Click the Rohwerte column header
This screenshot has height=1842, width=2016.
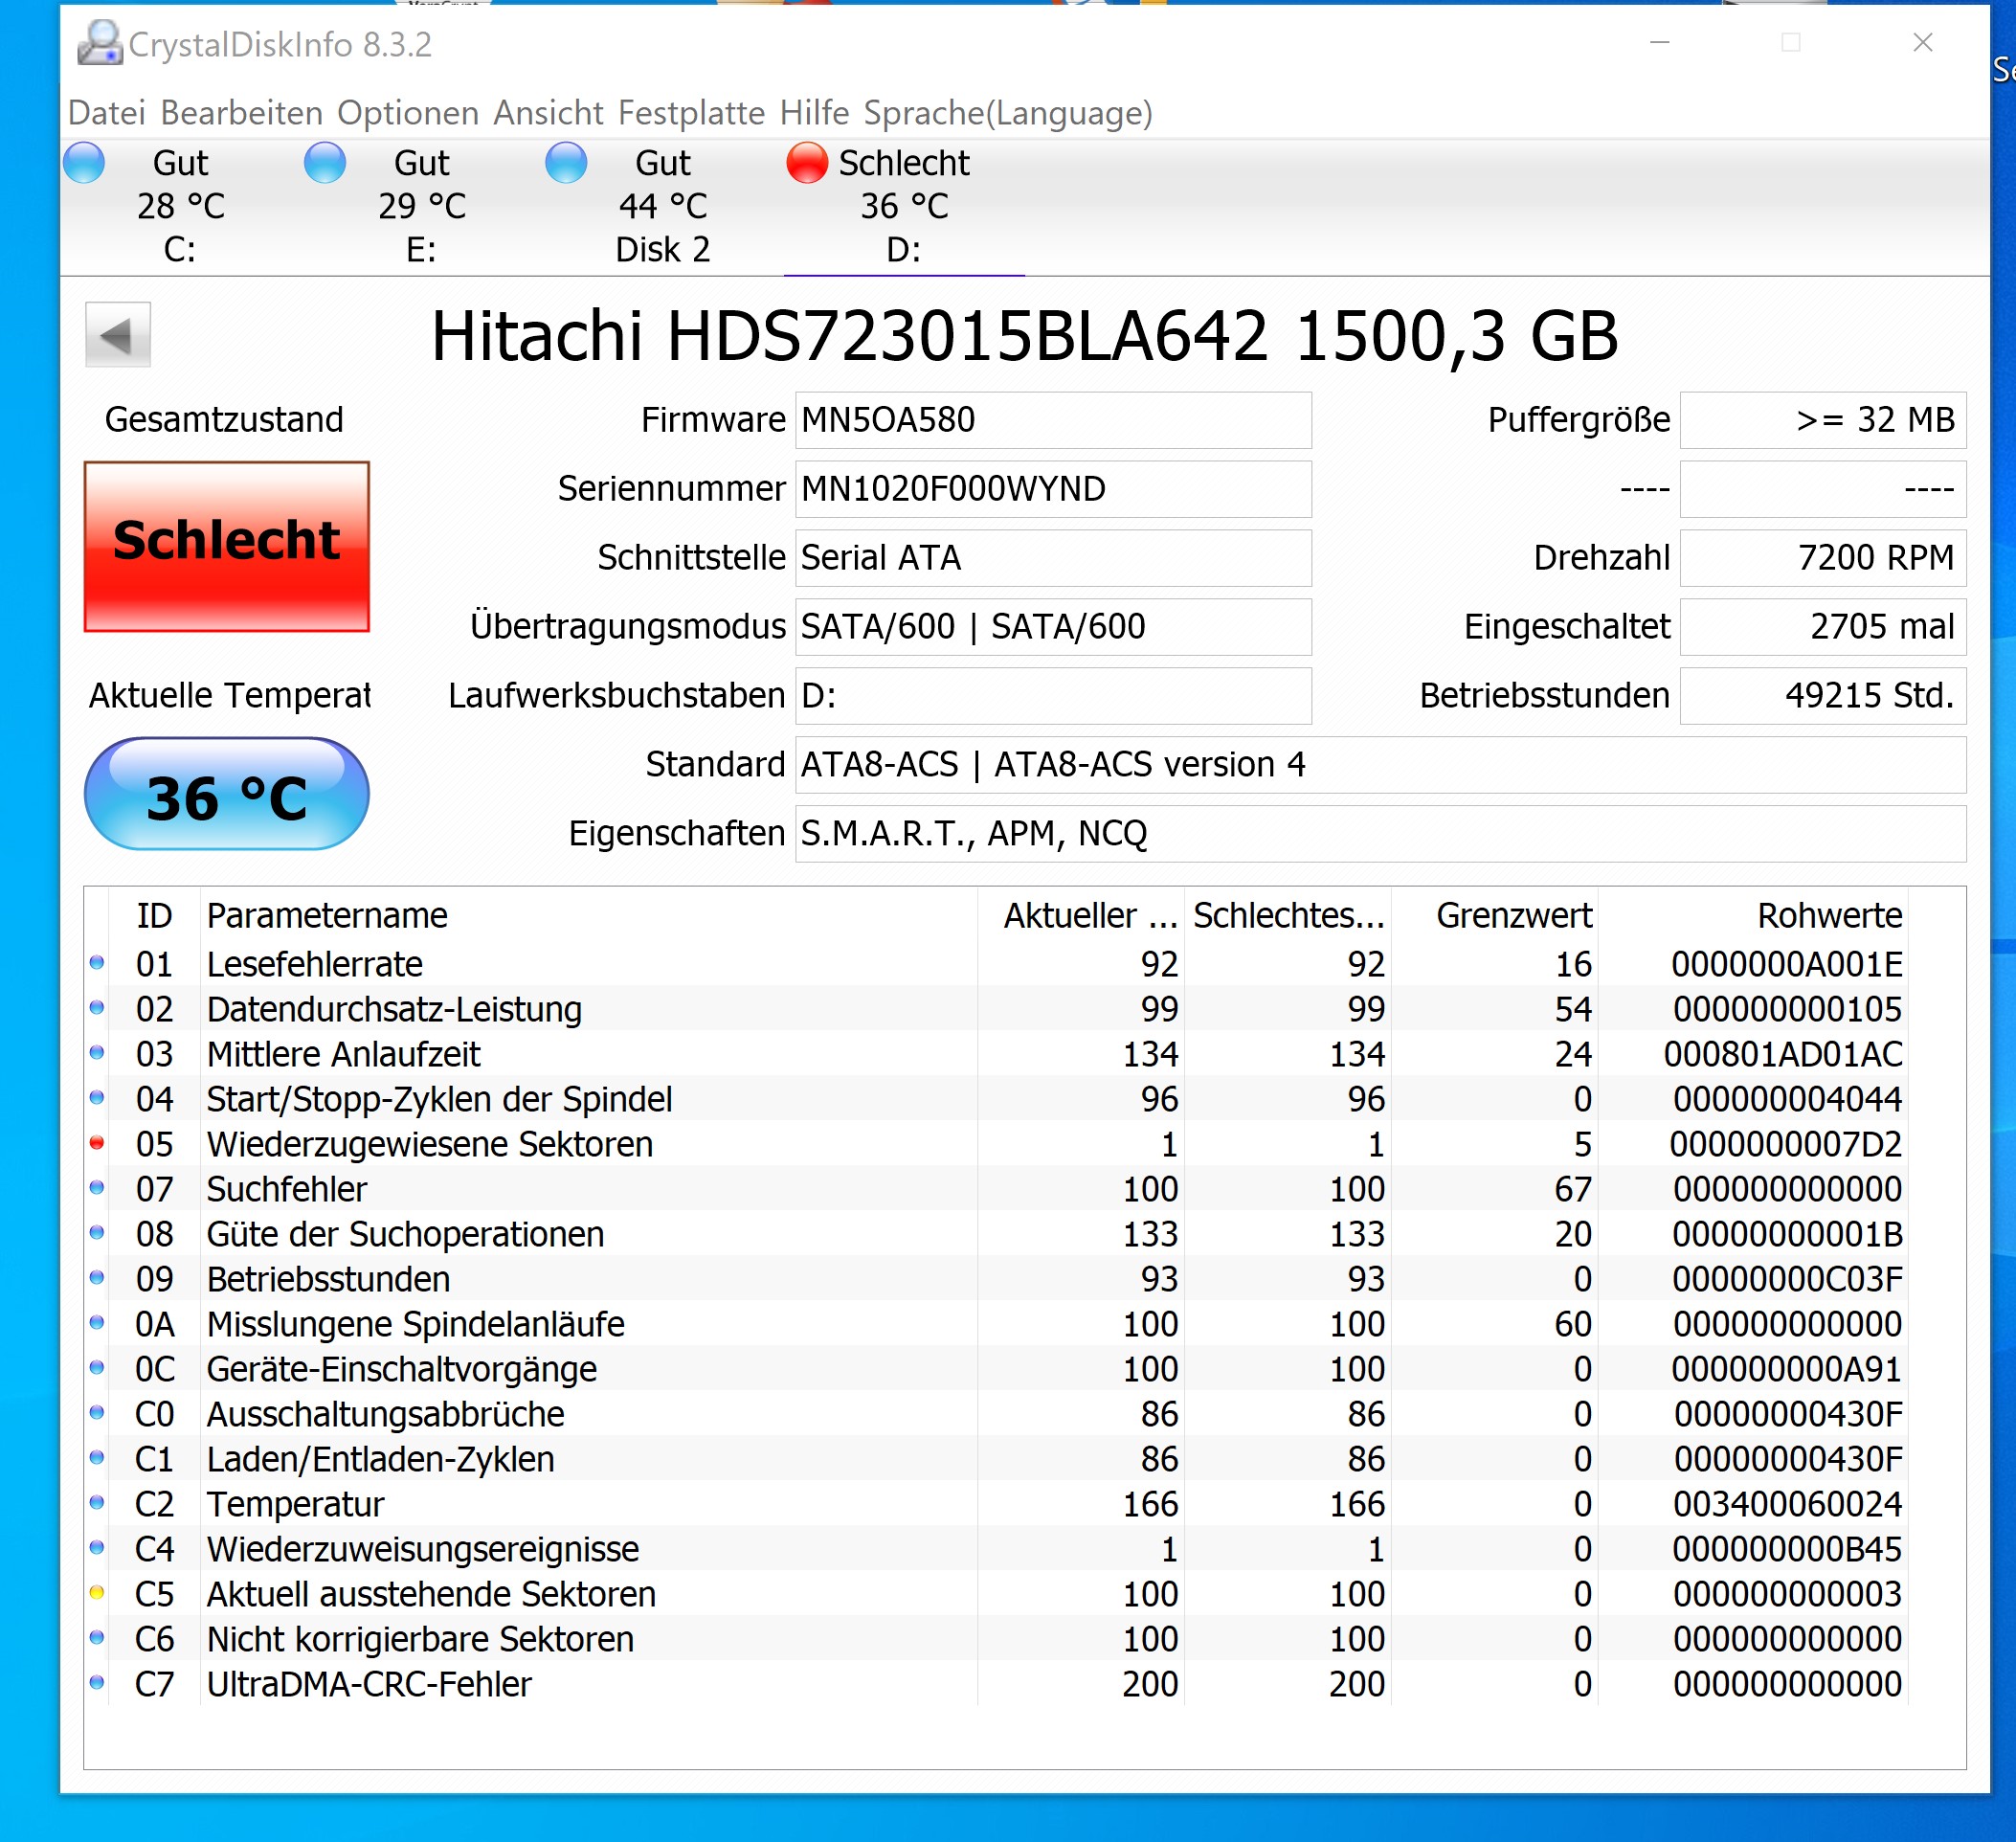coord(1828,915)
